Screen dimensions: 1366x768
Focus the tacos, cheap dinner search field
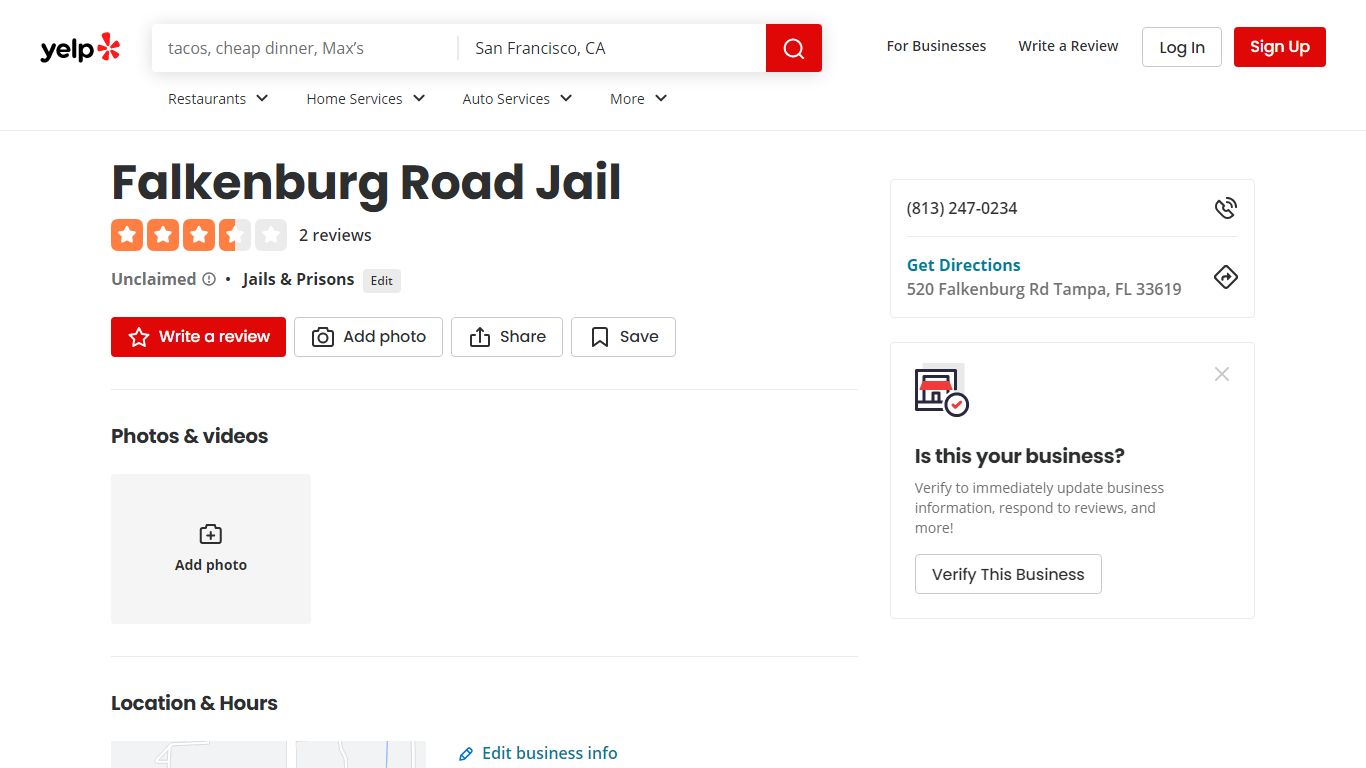304,48
